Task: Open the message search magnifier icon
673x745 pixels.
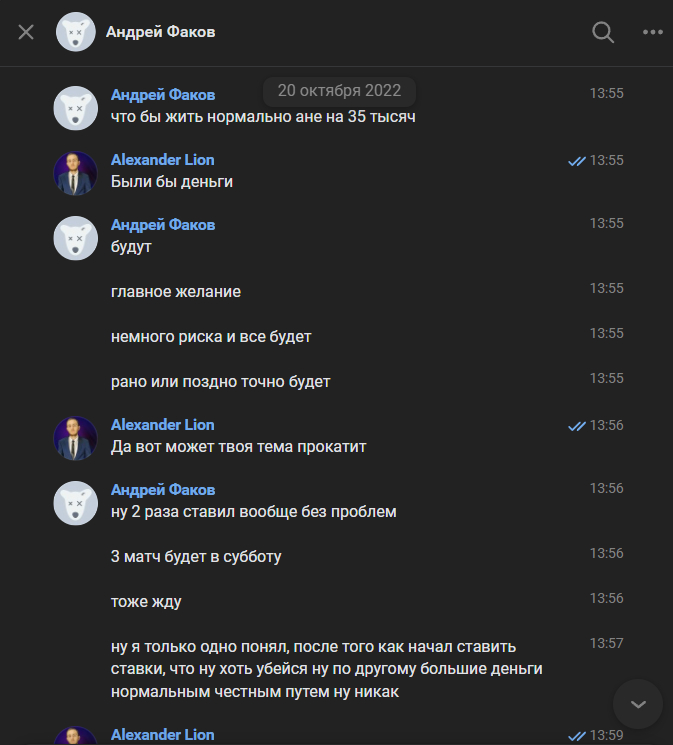Action: point(603,32)
